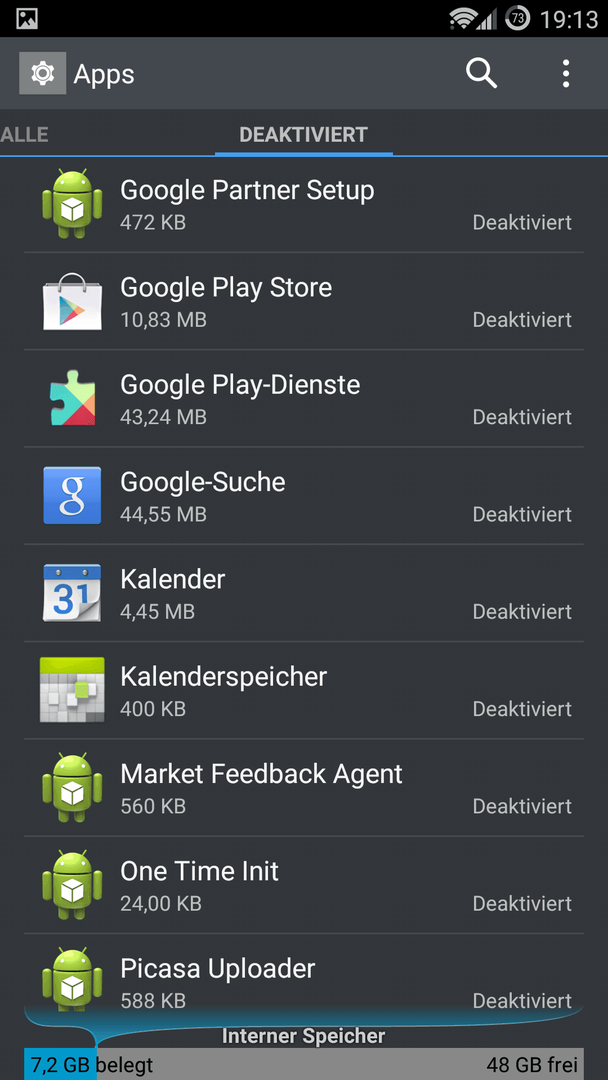Click the Interner Speicher usage bar

pyautogui.click(x=304, y=1065)
